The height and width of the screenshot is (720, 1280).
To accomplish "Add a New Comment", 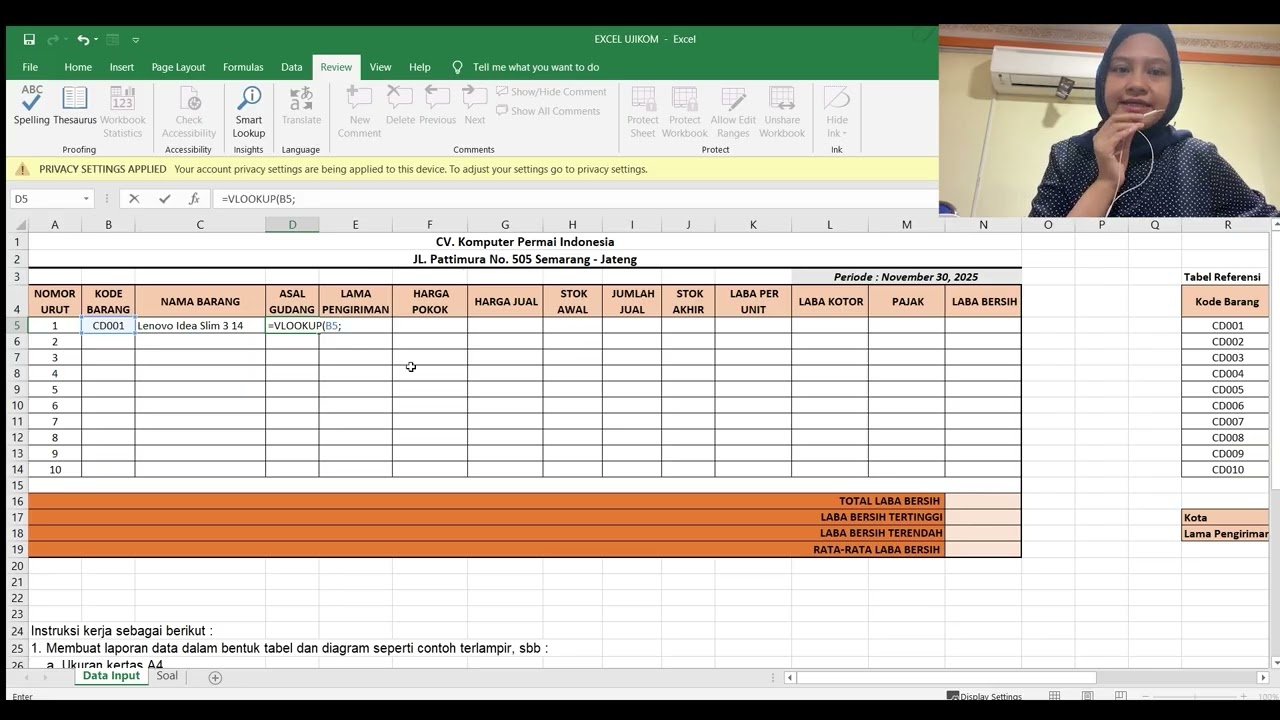I will click(359, 112).
